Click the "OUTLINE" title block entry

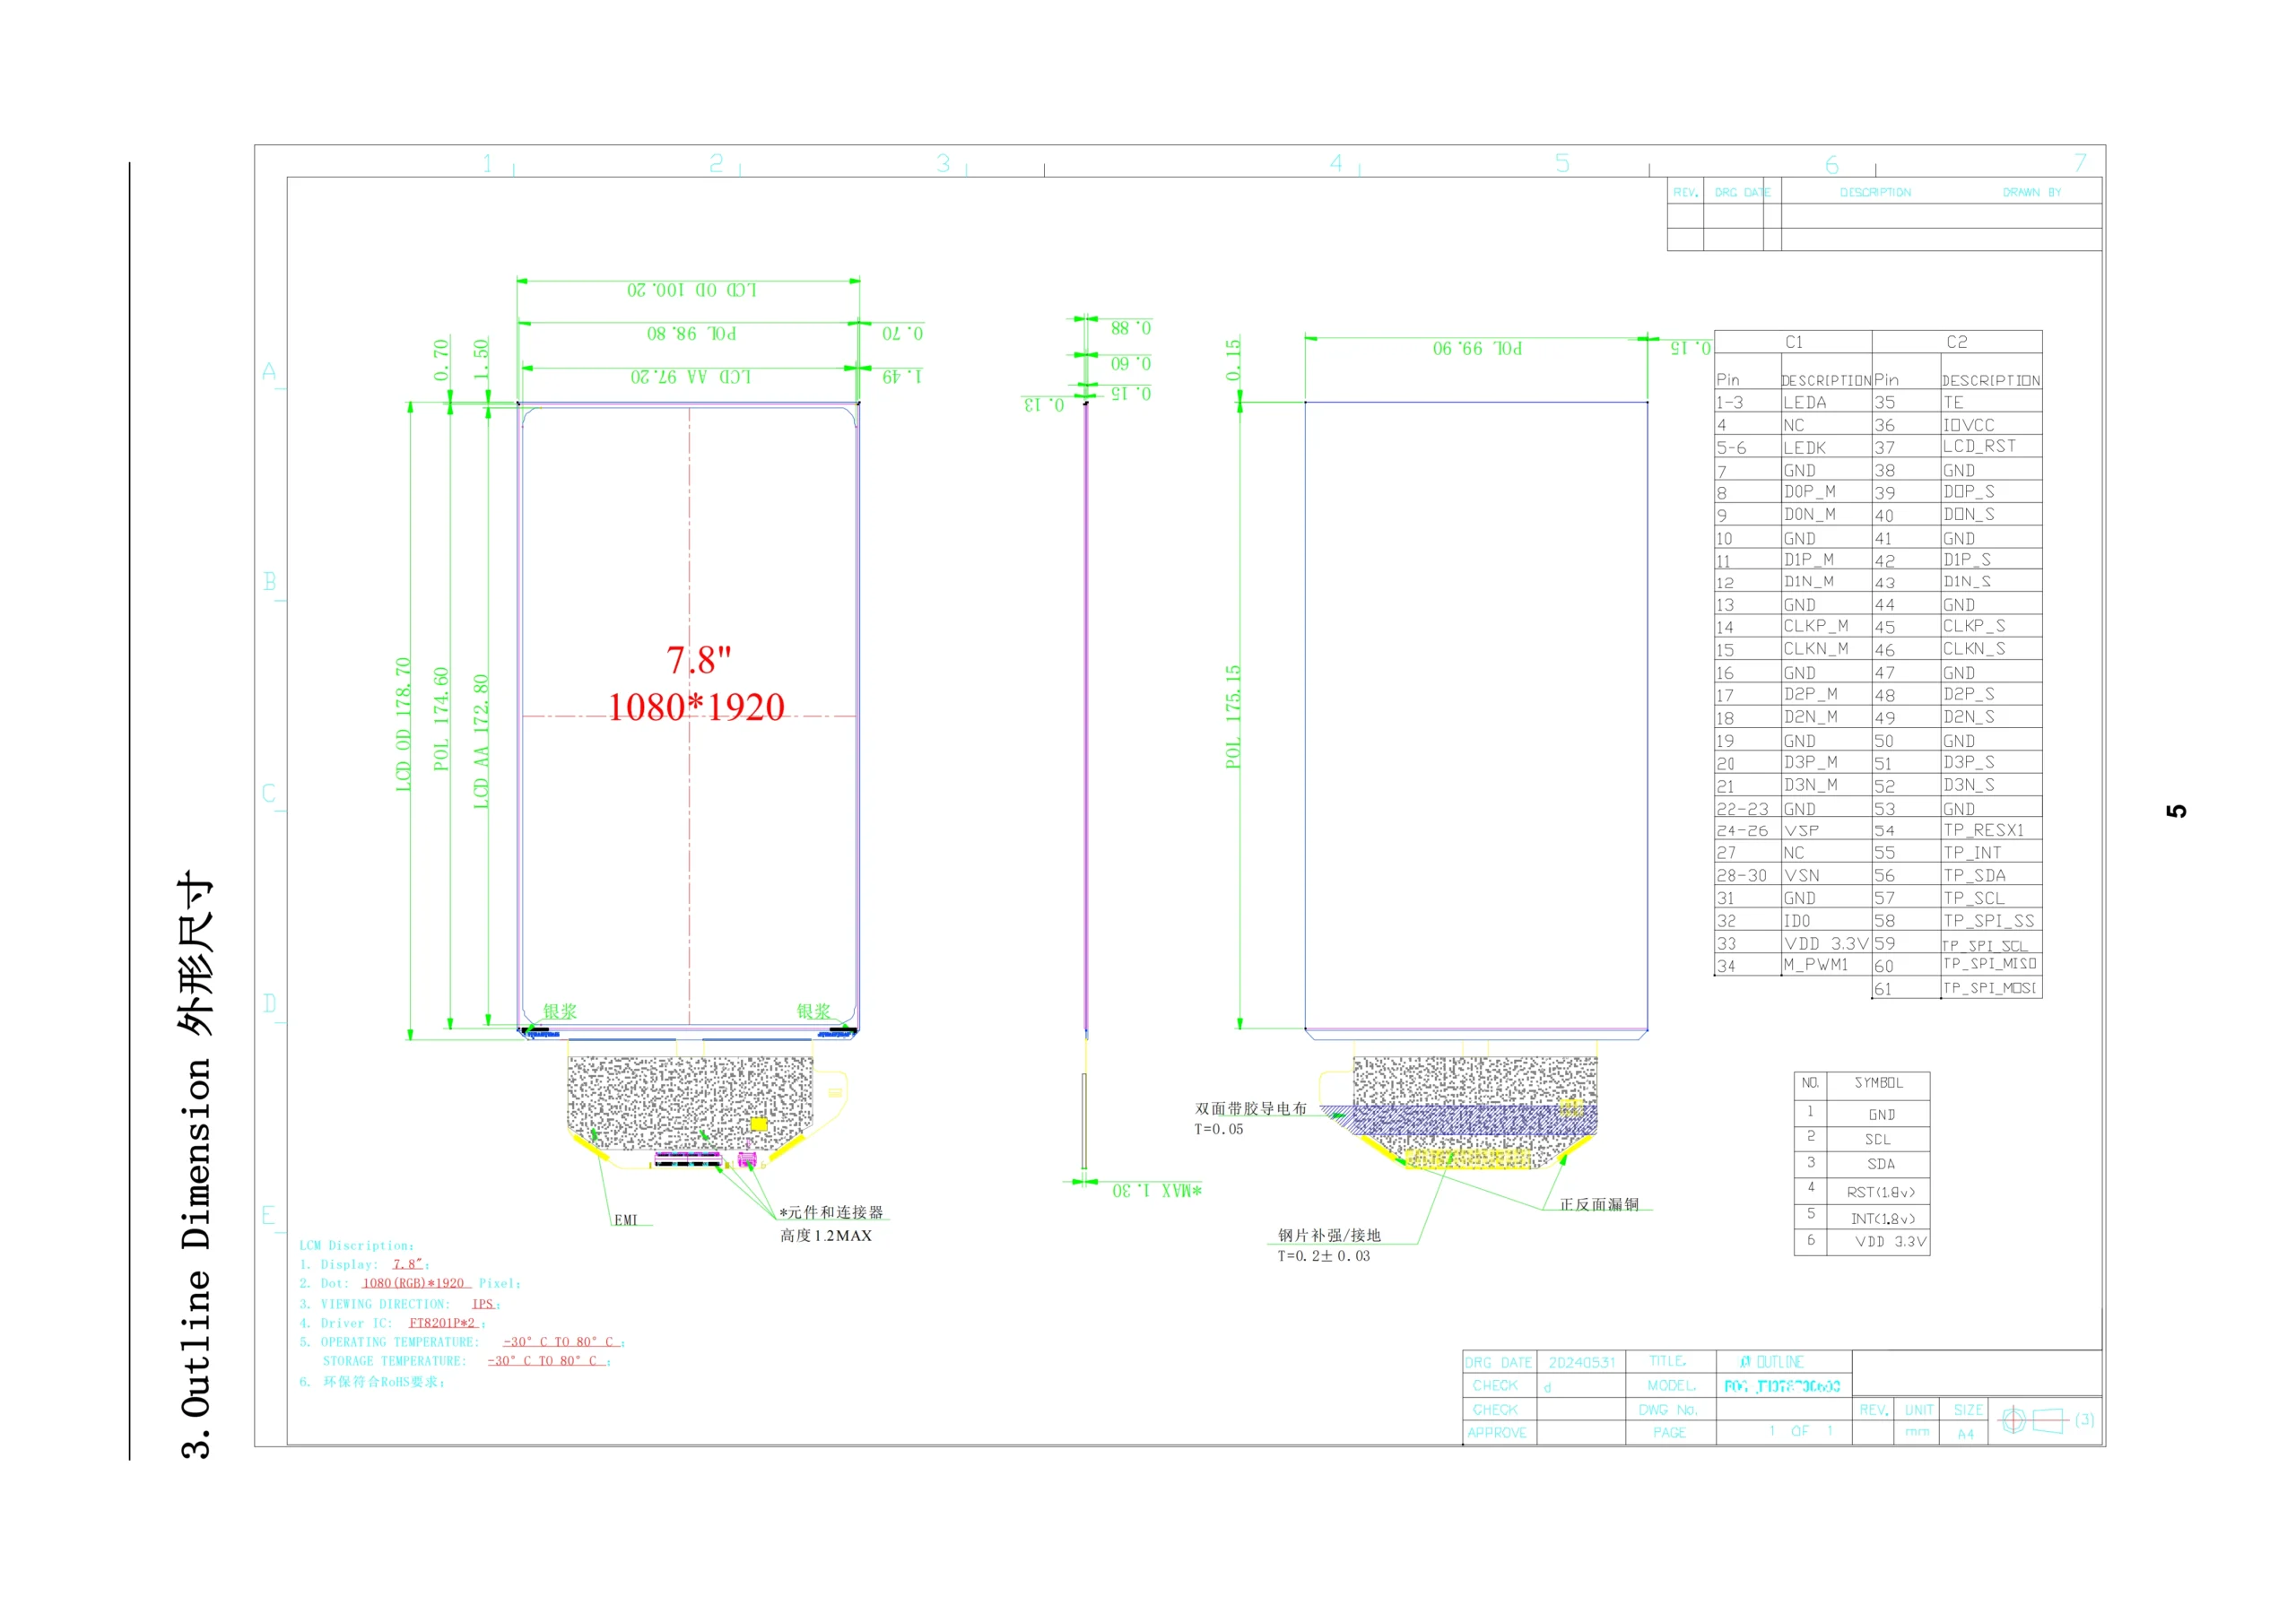(1780, 1363)
